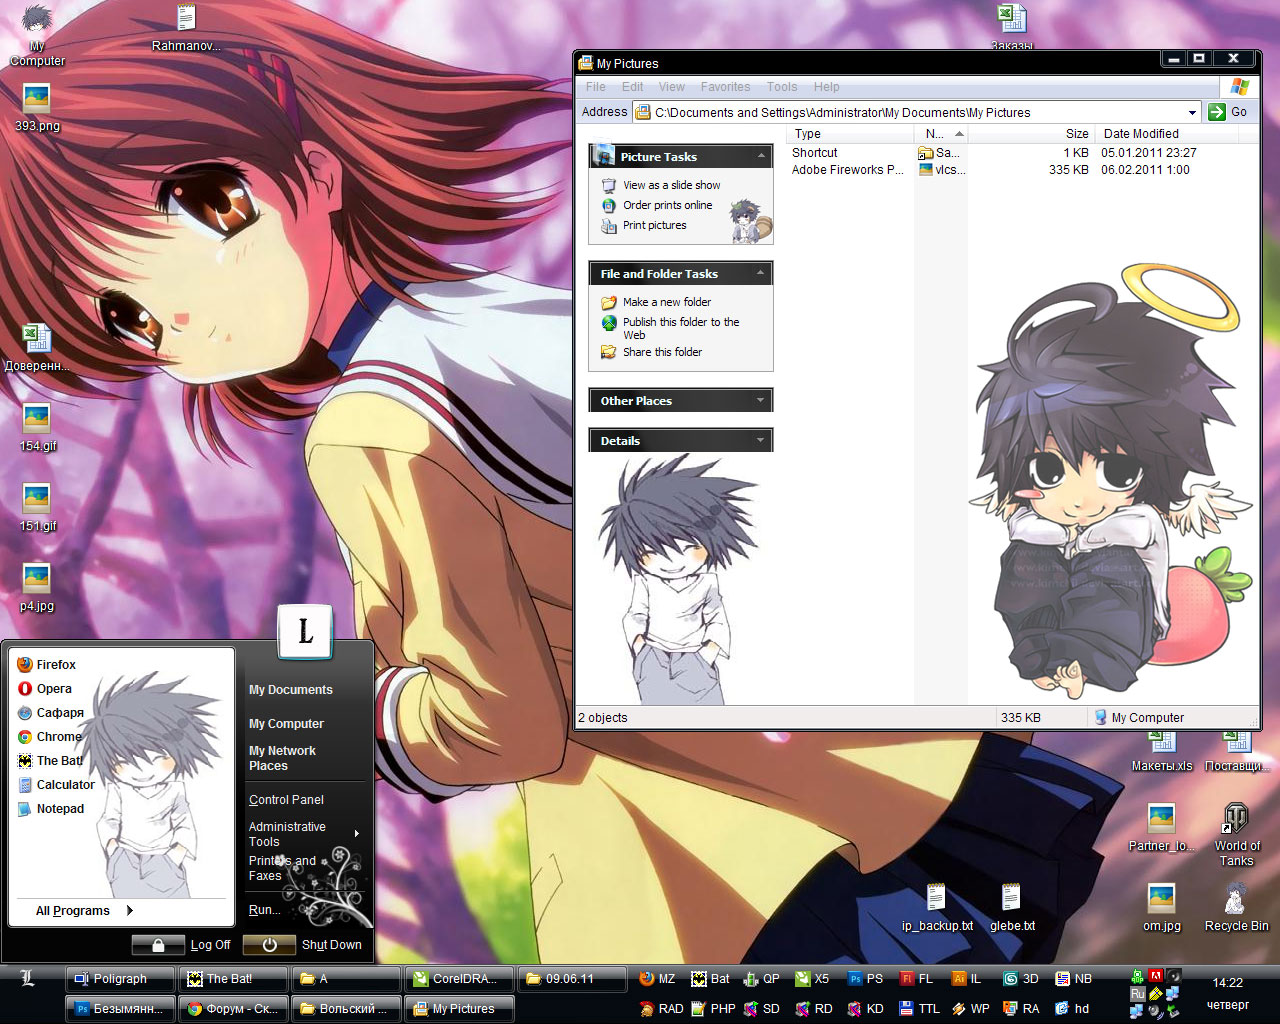Collapse the Picture Tasks panel
Viewport: 1280px width, 1024px height.
coord(761,156)
